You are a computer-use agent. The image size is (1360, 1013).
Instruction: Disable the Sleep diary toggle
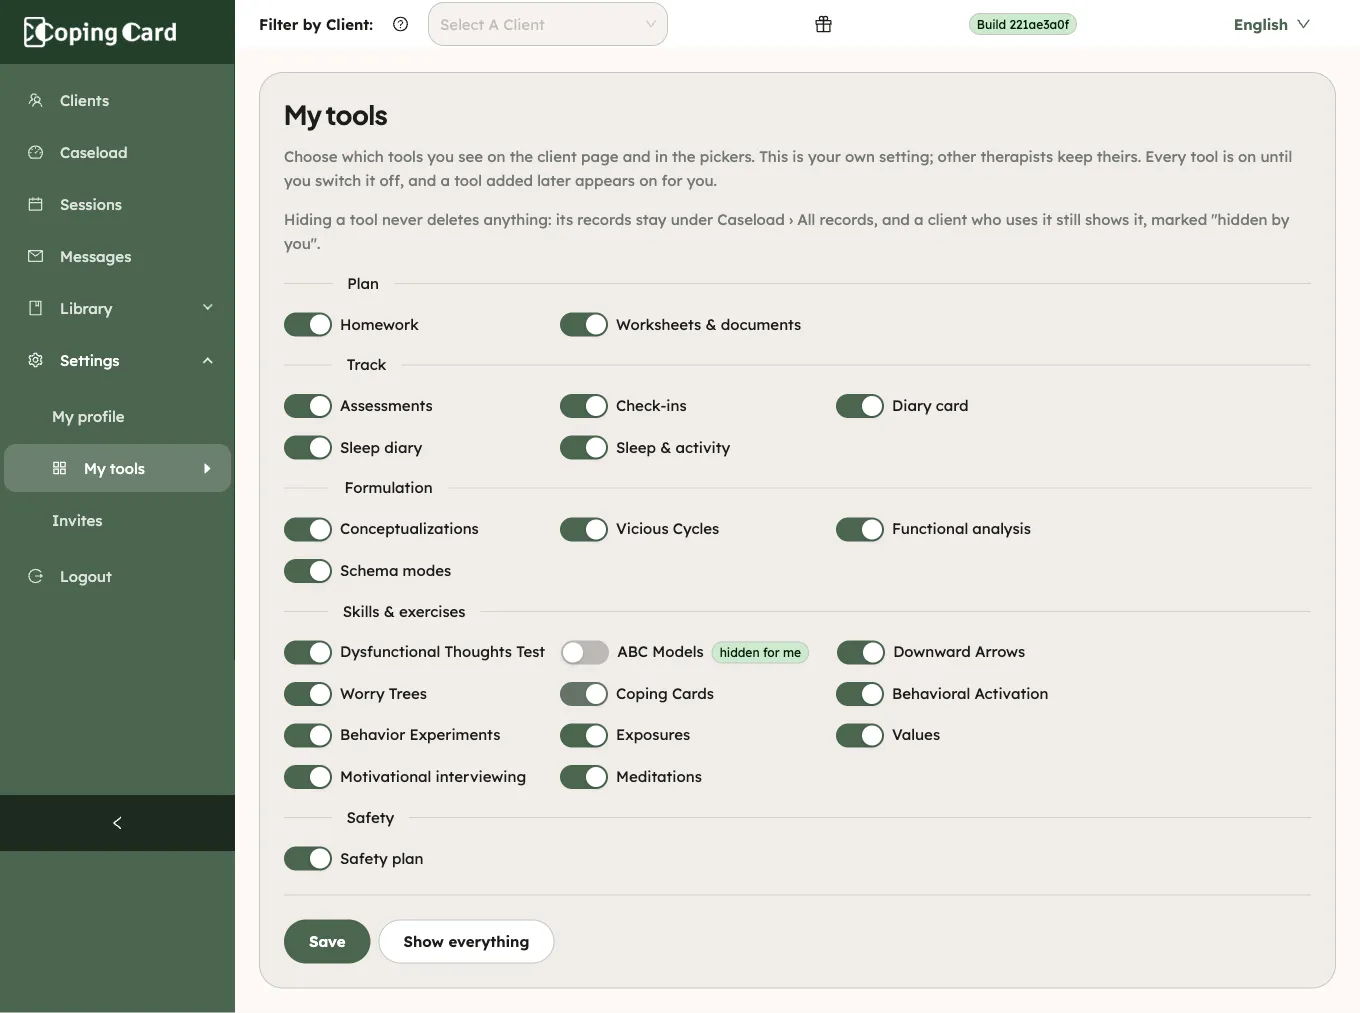click(308, 448)
